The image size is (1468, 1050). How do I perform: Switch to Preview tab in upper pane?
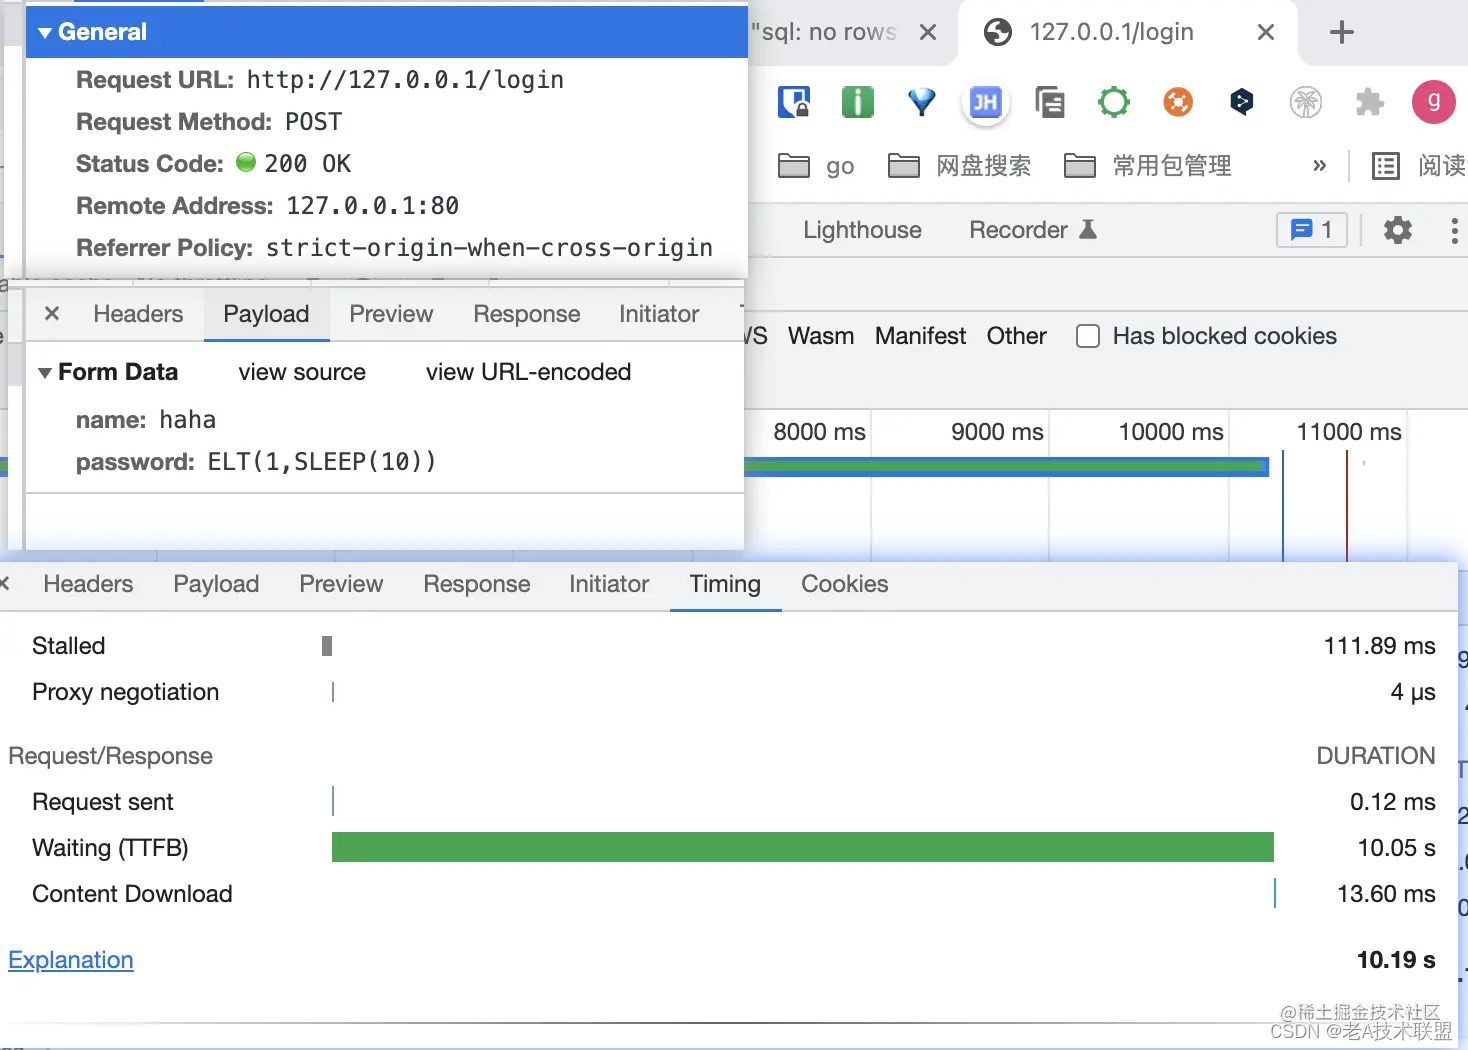391,314
